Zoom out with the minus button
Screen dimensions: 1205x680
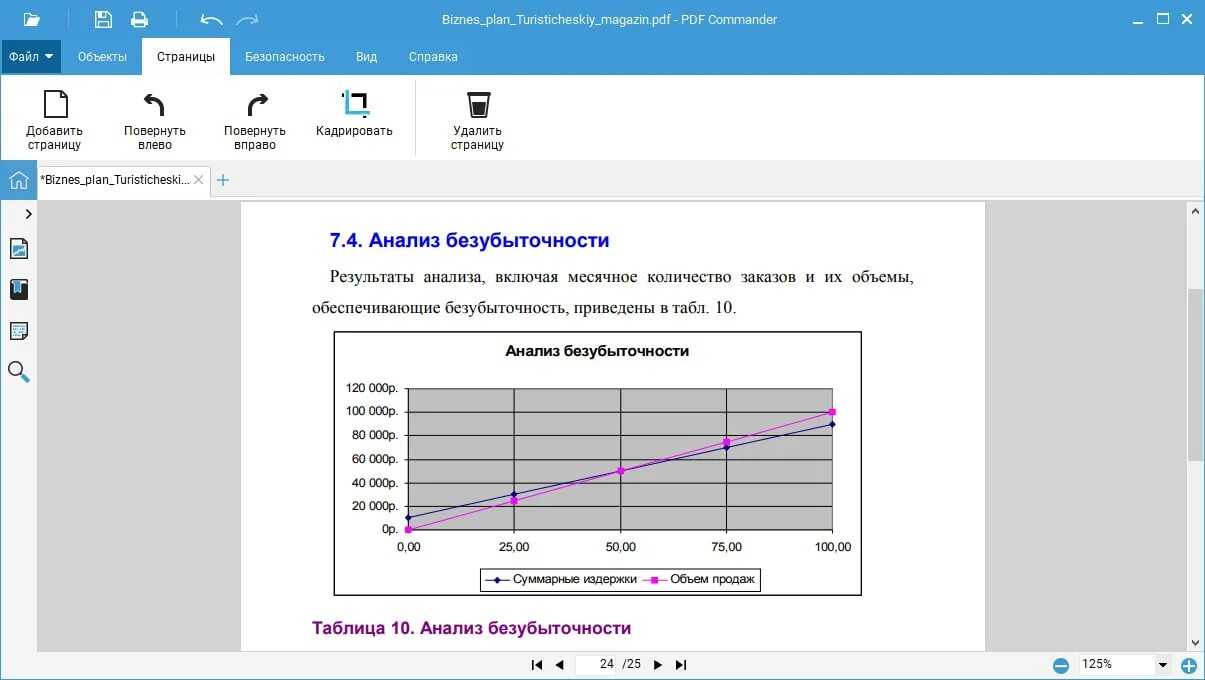click(1060, 665)
